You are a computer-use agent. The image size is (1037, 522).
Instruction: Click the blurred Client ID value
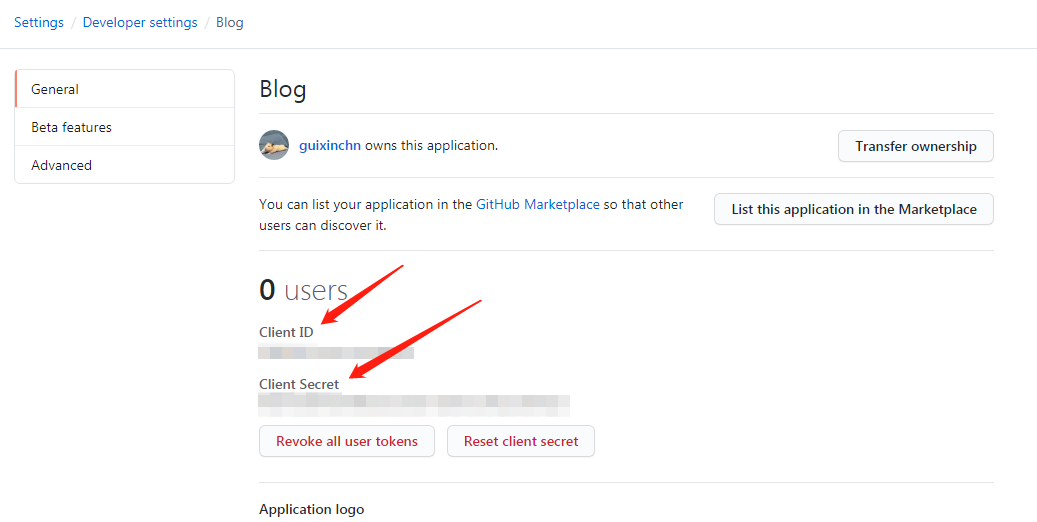pos(336,352)
